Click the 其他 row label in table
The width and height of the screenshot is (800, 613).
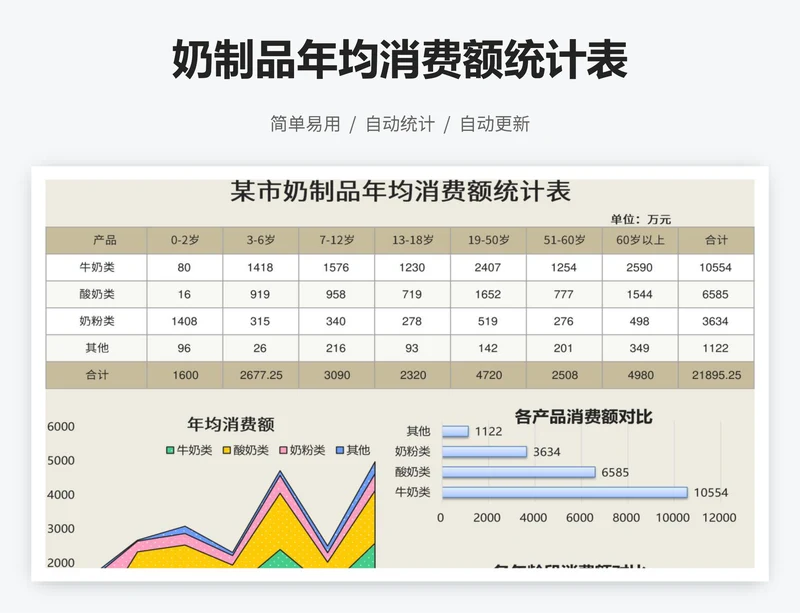tap(96, 348)
